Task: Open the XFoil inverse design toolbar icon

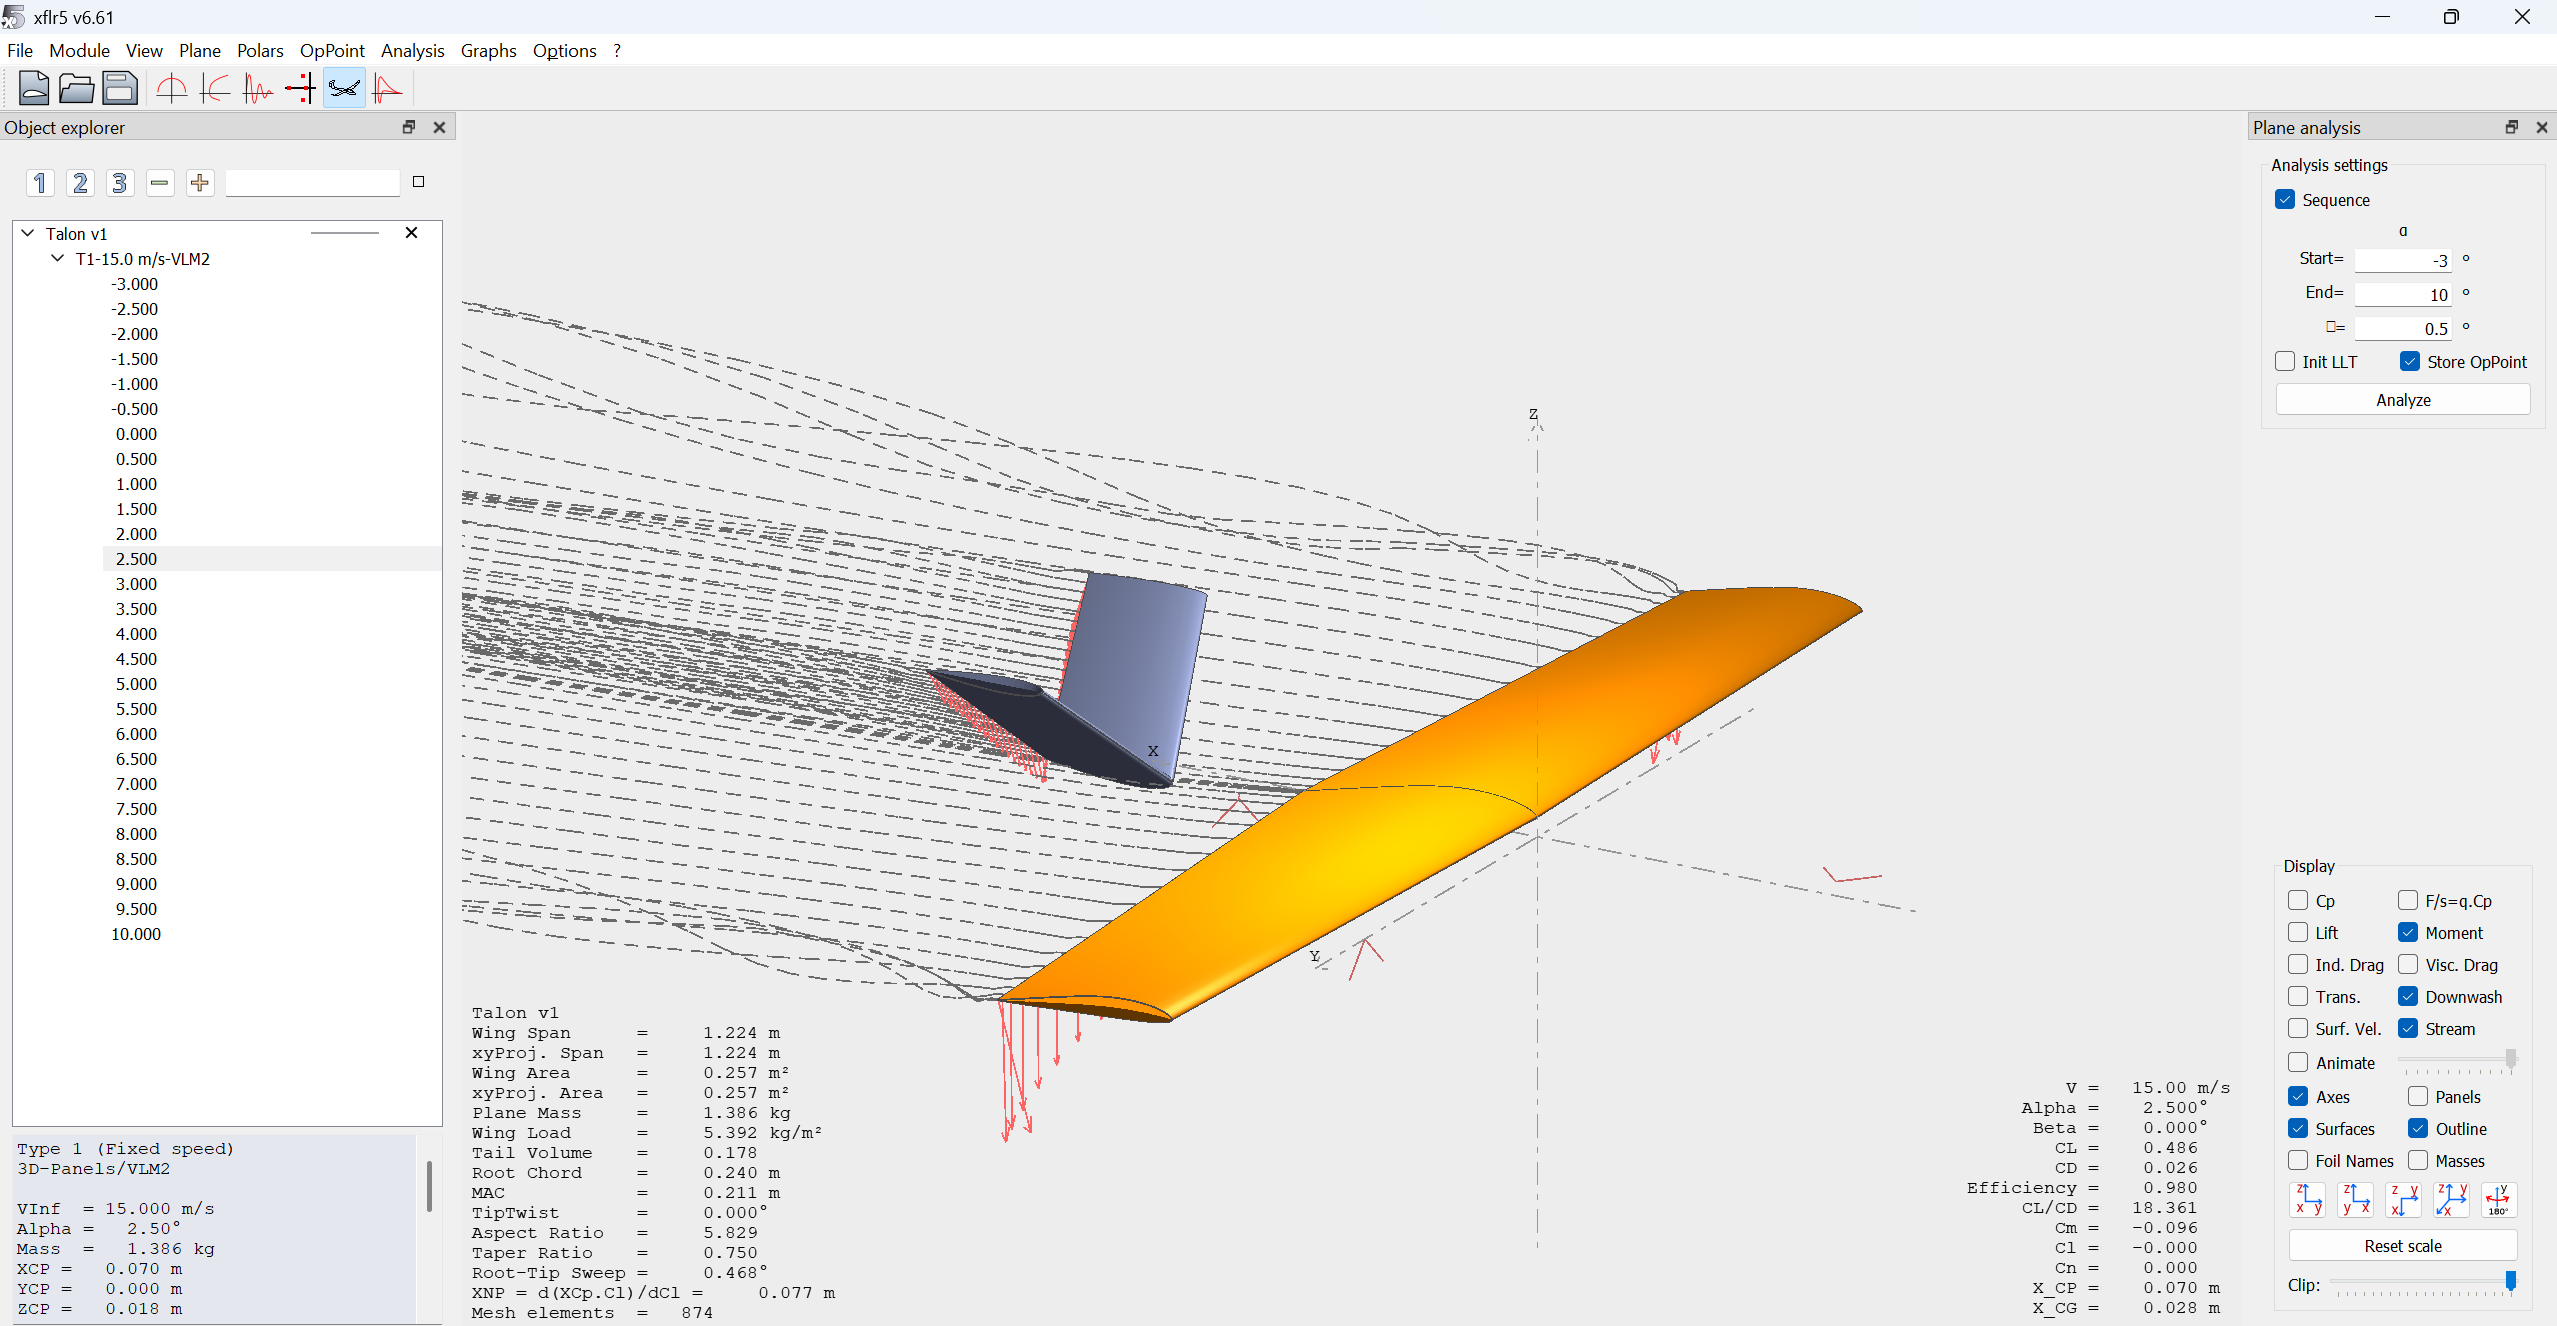Action: (x=215, y=89)
